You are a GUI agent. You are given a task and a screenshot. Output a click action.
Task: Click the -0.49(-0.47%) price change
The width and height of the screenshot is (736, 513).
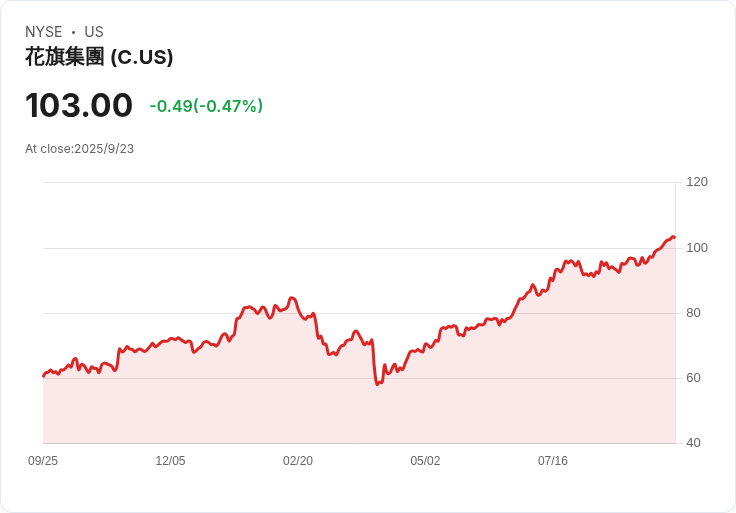point(206,106)
